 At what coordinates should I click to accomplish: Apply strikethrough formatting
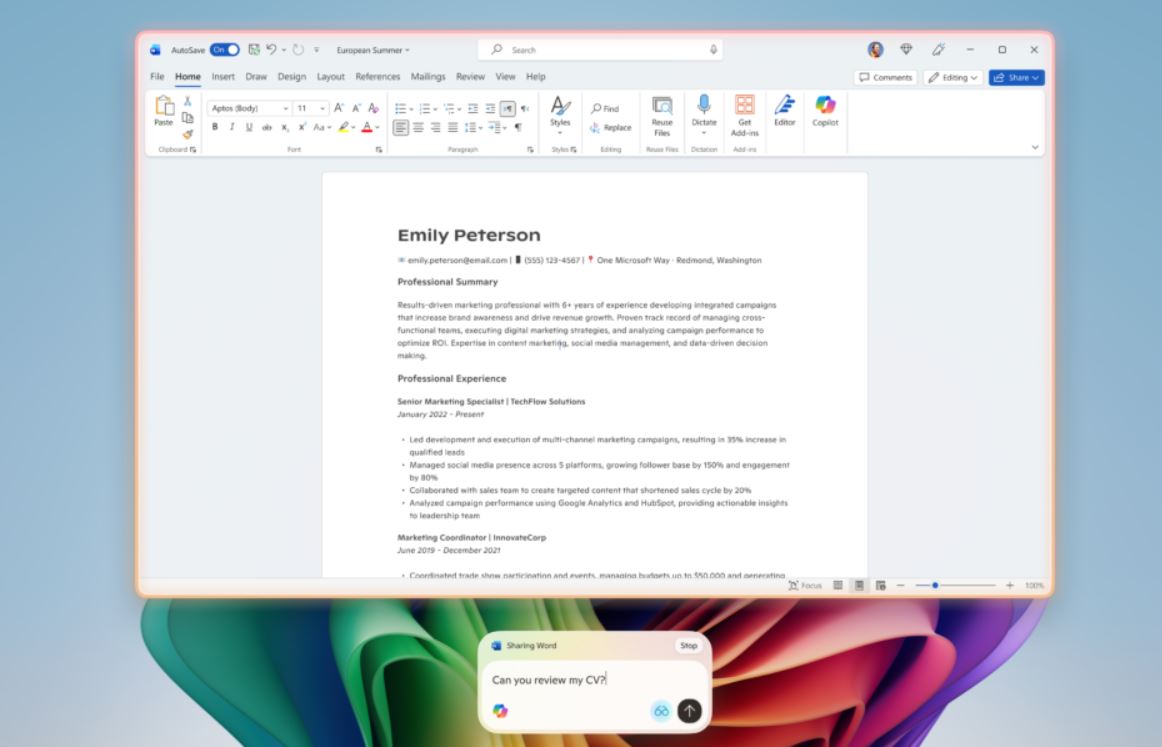point(266,127)
